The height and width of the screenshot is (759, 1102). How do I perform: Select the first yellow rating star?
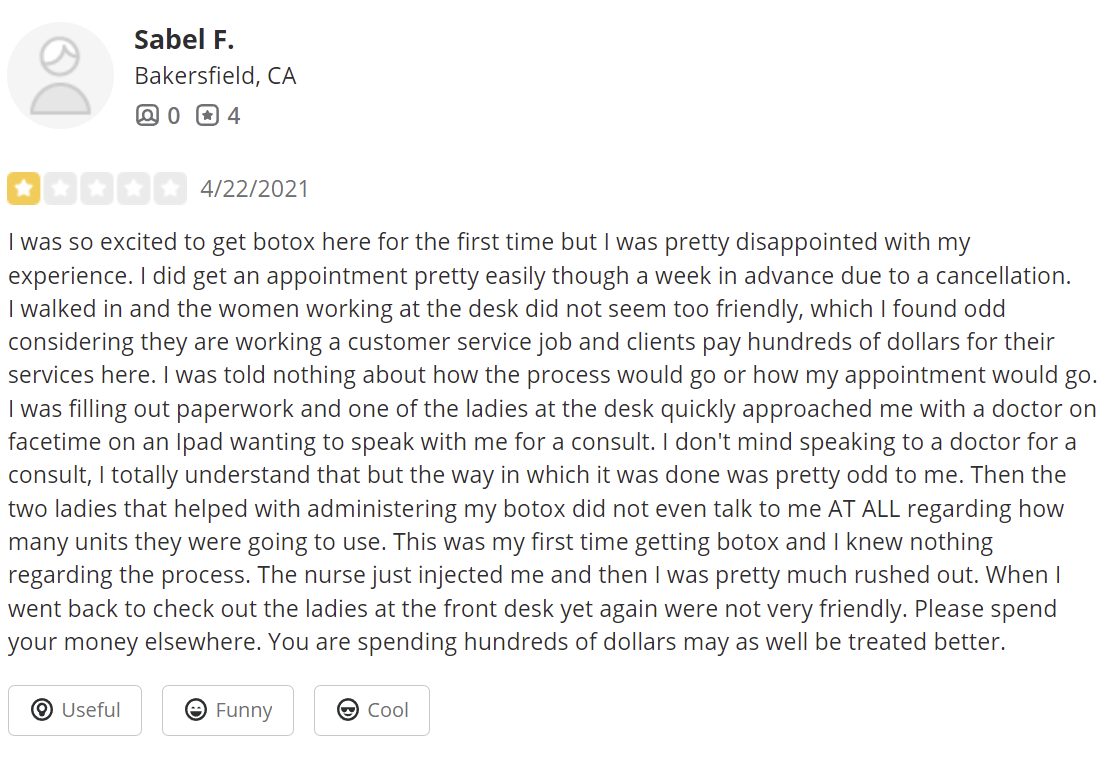coord(24,188)
